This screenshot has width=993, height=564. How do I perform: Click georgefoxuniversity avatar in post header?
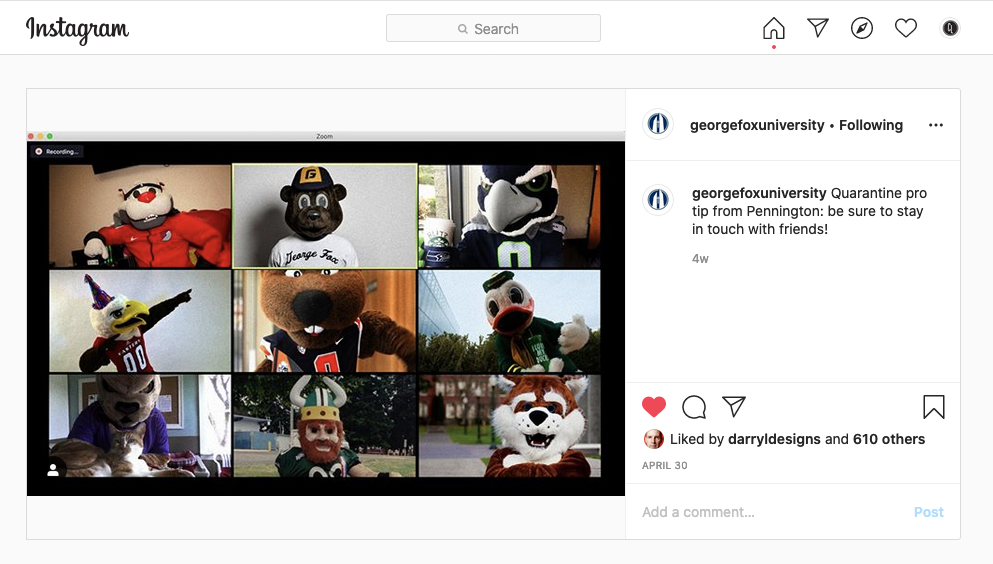pos(657,124)
